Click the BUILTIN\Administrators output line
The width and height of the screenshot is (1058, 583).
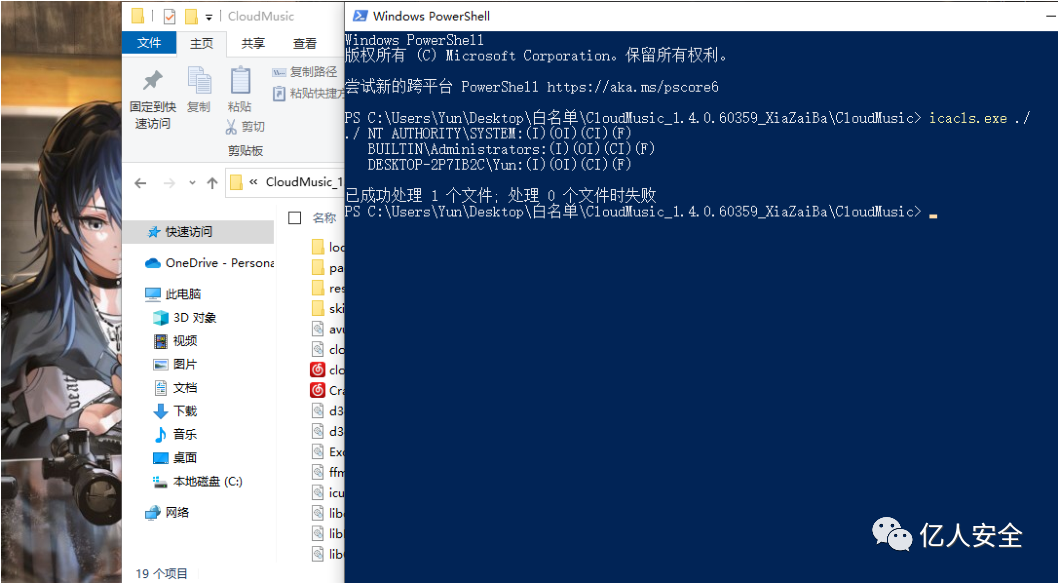[511, 148]
